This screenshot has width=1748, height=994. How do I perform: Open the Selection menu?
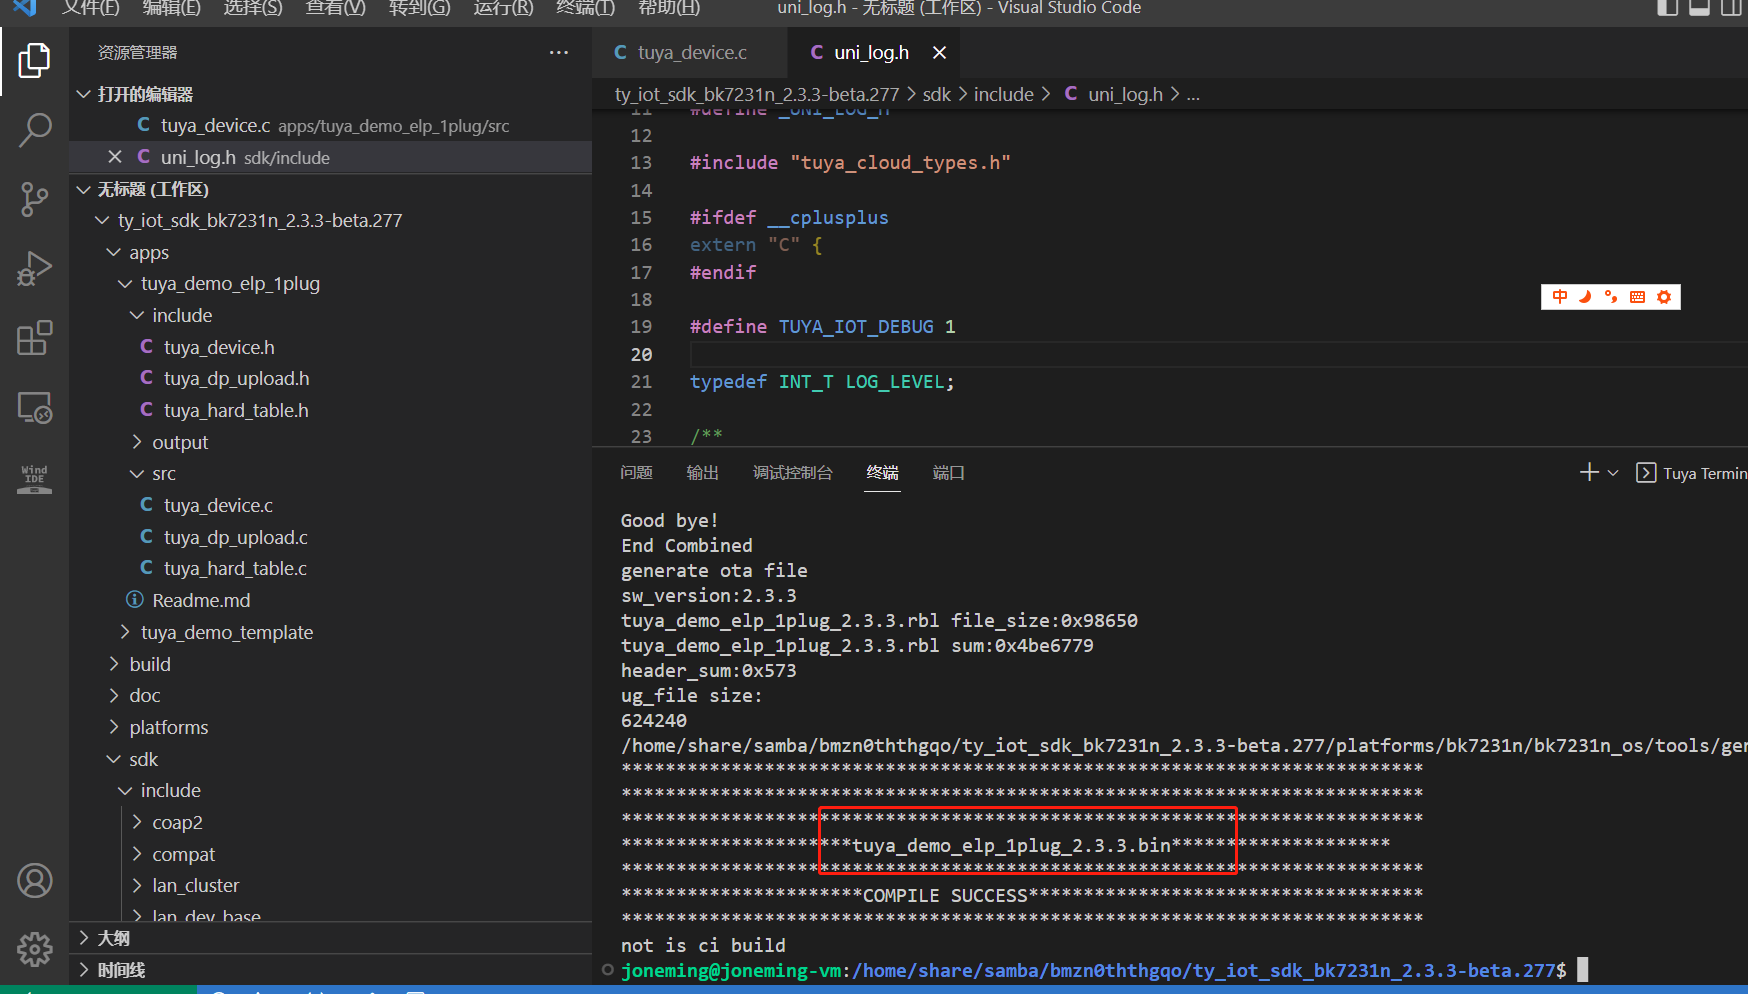(253, 8)
